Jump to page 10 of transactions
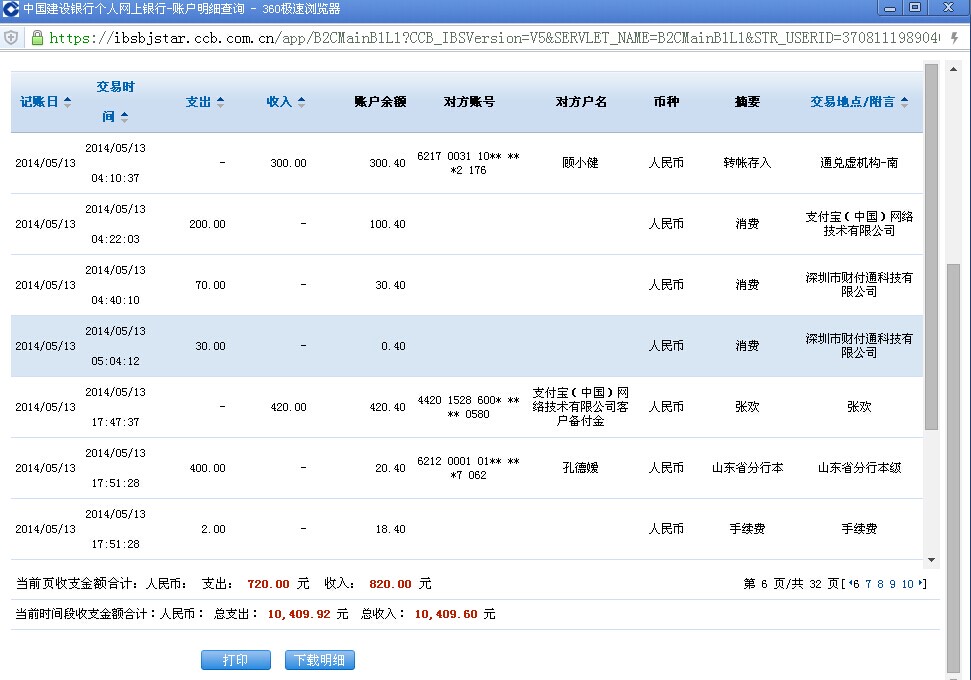 908,584
